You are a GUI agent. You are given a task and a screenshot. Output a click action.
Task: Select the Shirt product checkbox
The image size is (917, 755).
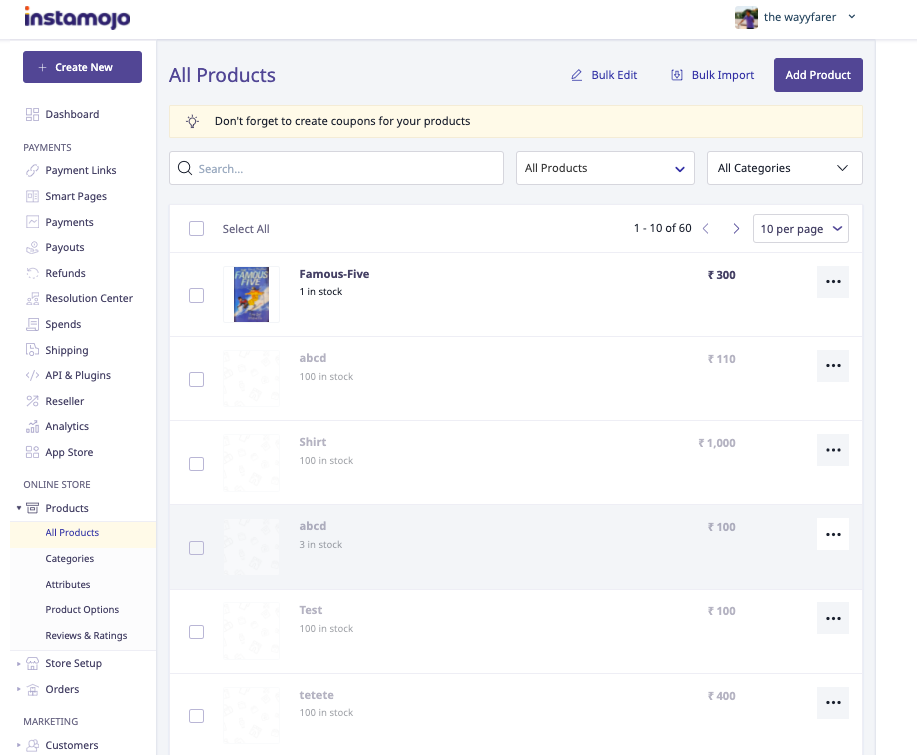196,464
